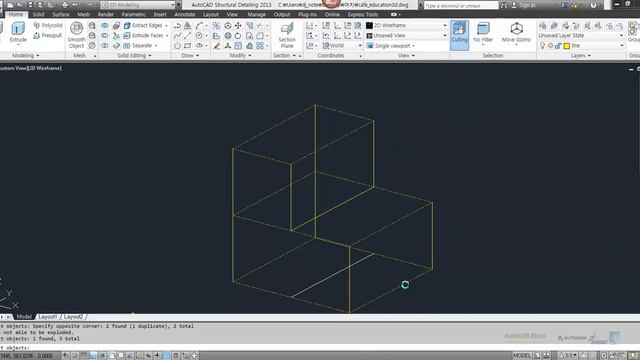Toggle MODEL space button in status bar
640x360 pixels.
pos(522,356)
